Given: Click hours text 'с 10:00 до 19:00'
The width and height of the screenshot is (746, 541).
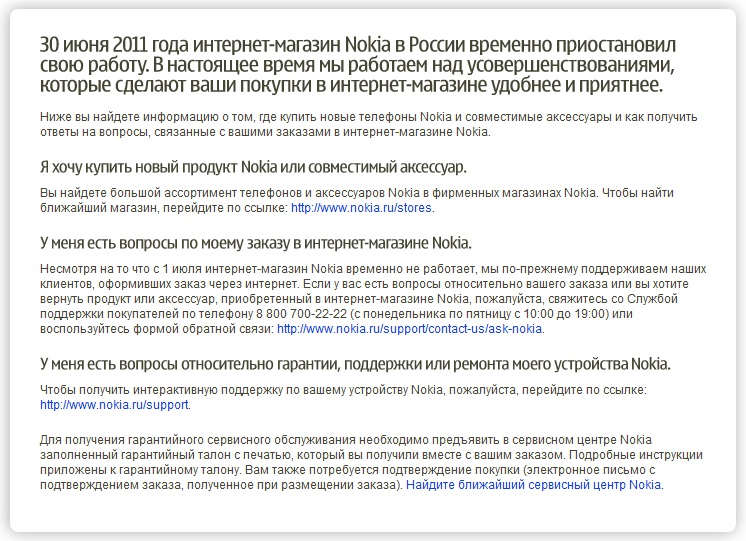Looking at the screenshot, I should click(x=560, y=314).
